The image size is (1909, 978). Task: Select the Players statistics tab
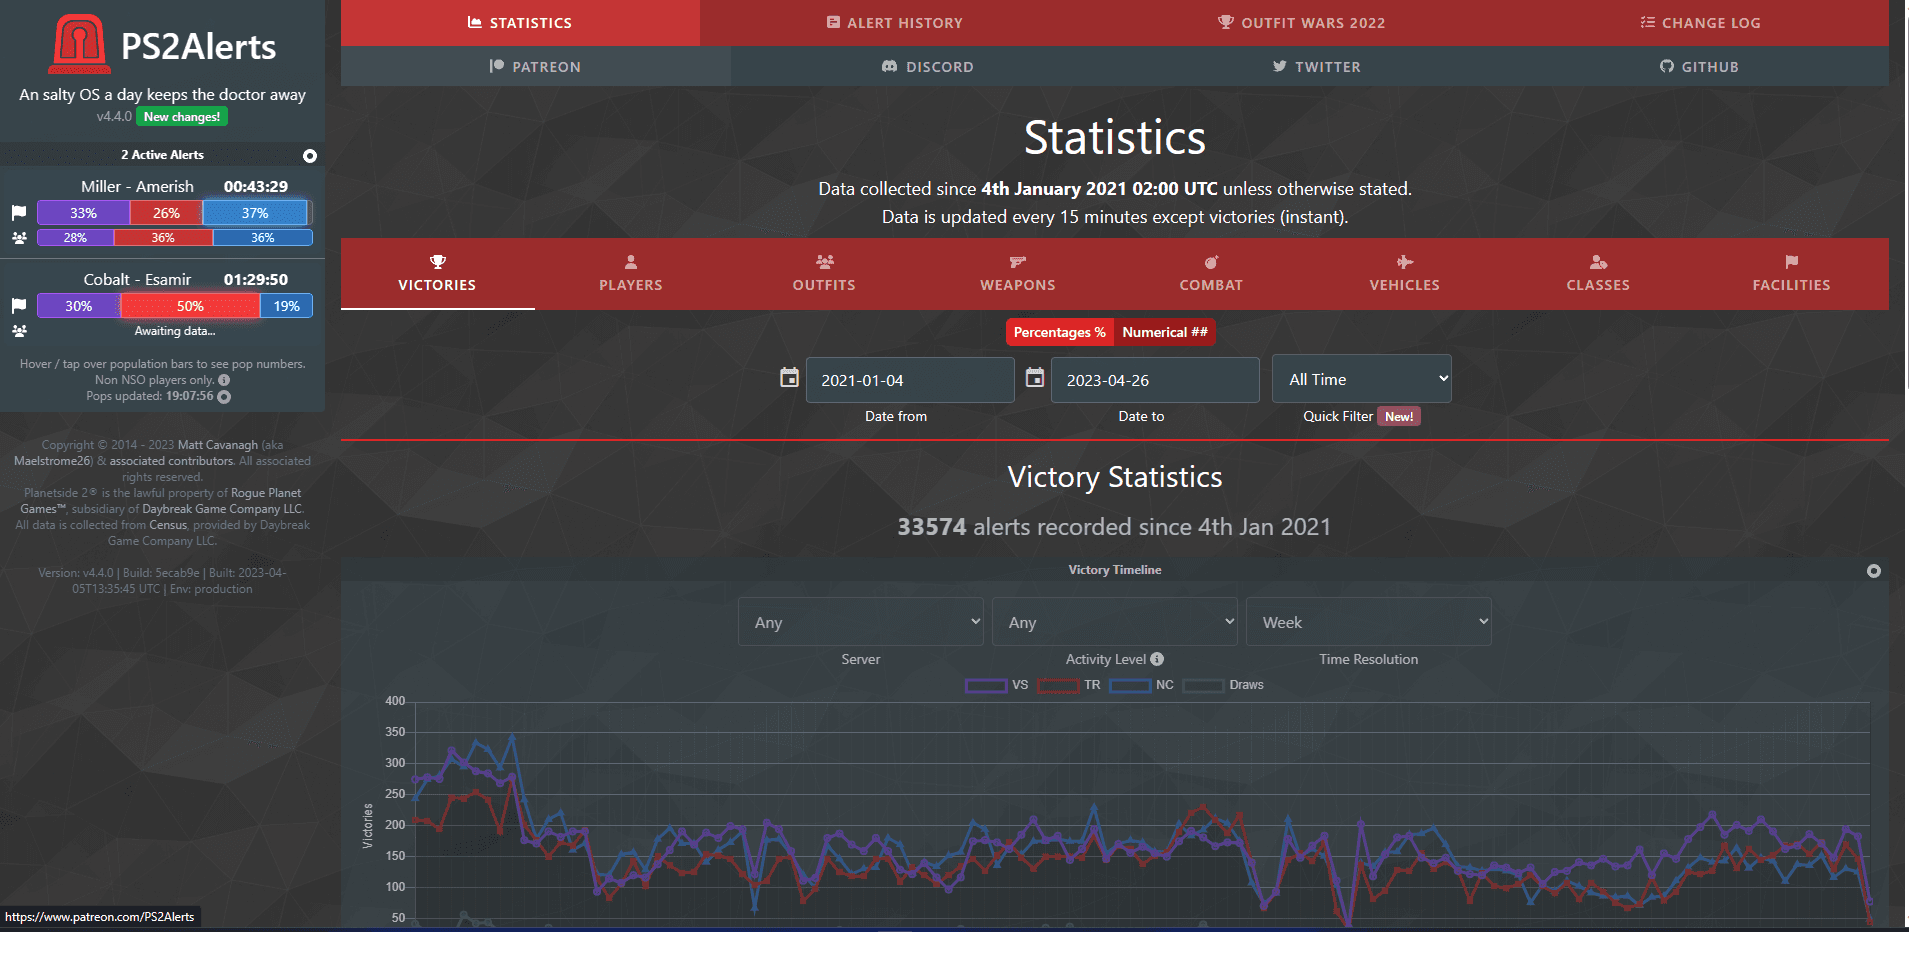631,274
